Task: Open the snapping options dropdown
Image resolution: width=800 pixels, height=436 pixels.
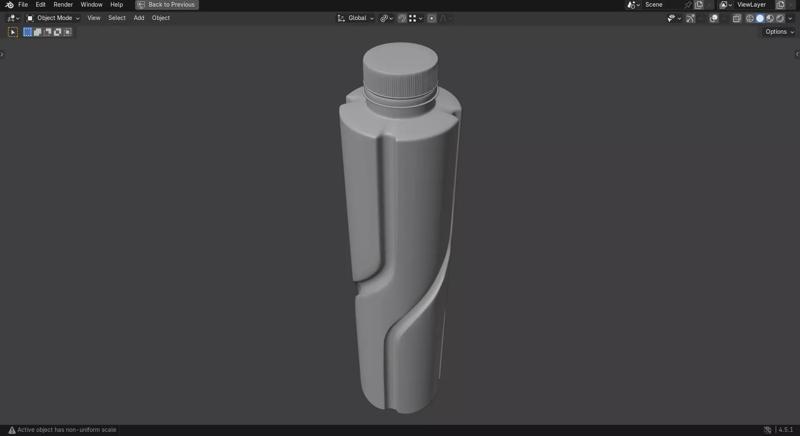Action: coord(416,18)
